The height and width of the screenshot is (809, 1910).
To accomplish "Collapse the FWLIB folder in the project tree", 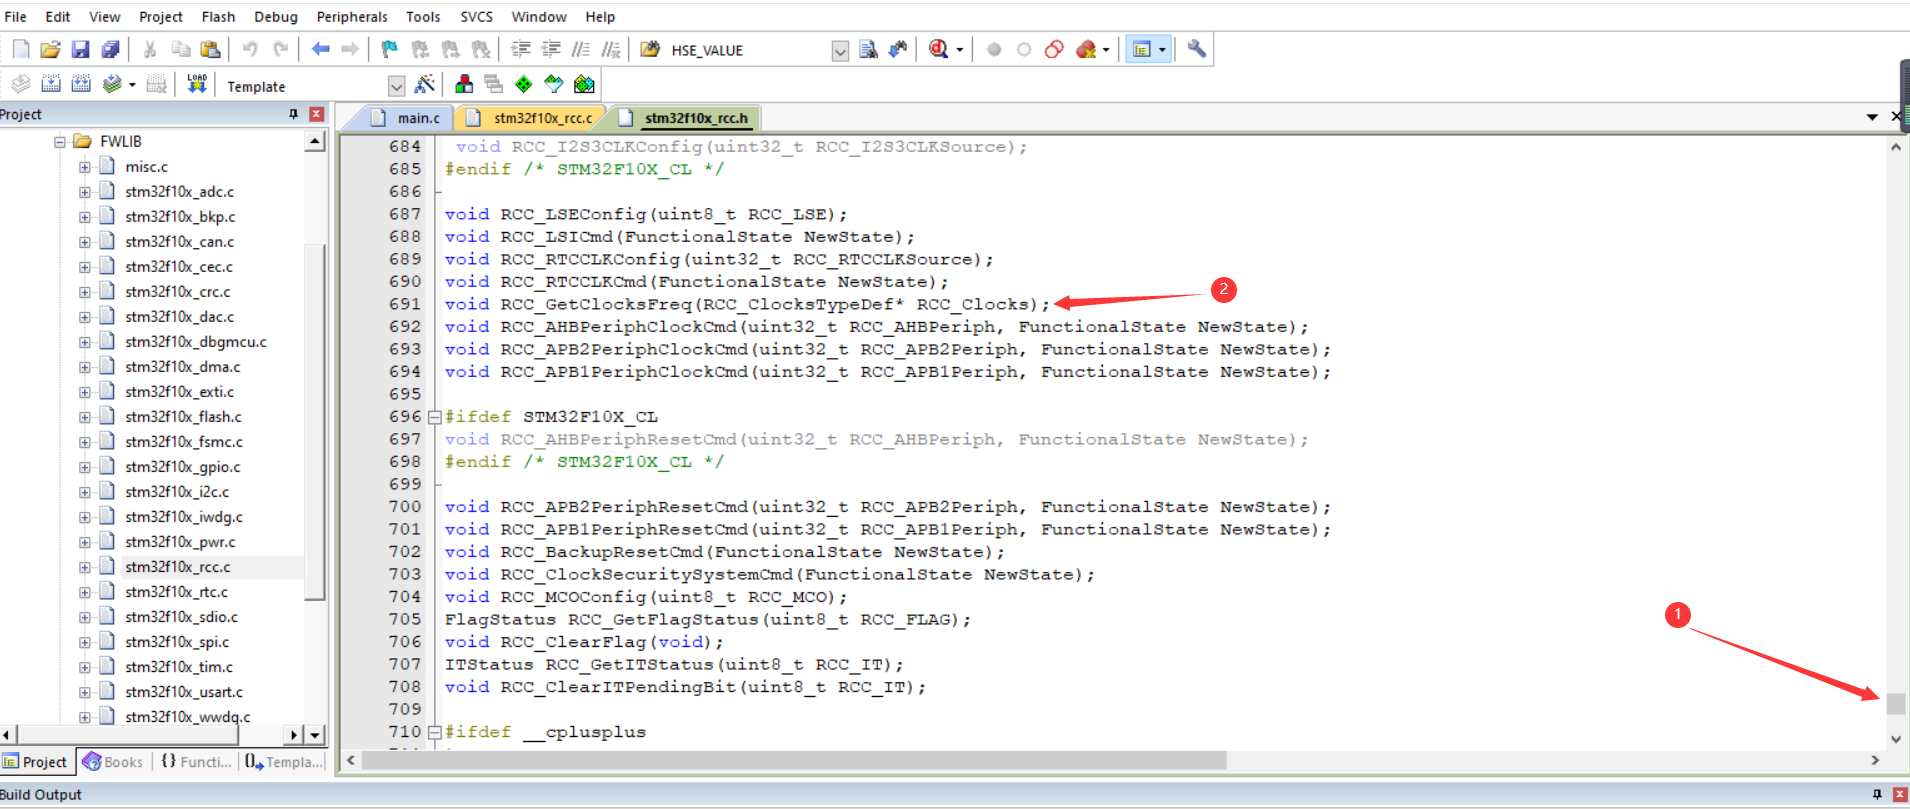I will 60,142.
